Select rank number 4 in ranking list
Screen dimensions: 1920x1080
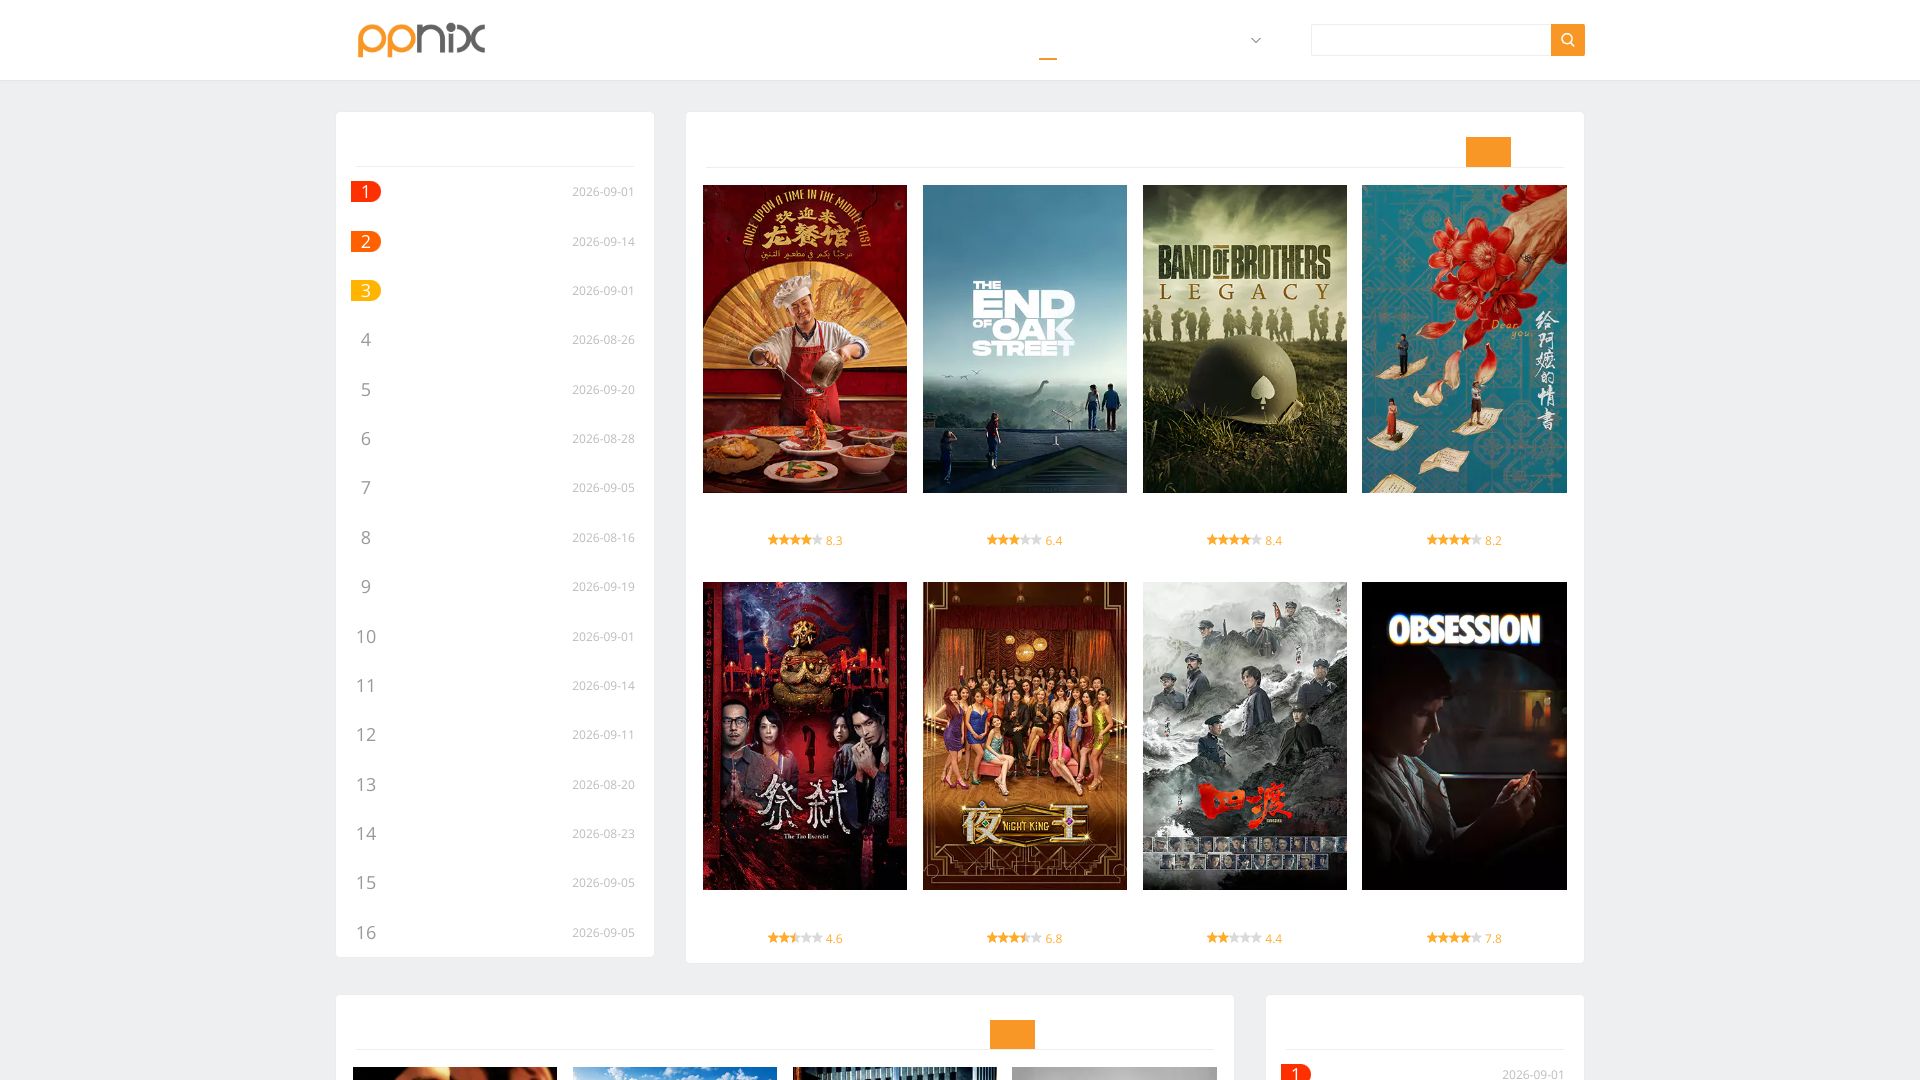tap(366, 340)
